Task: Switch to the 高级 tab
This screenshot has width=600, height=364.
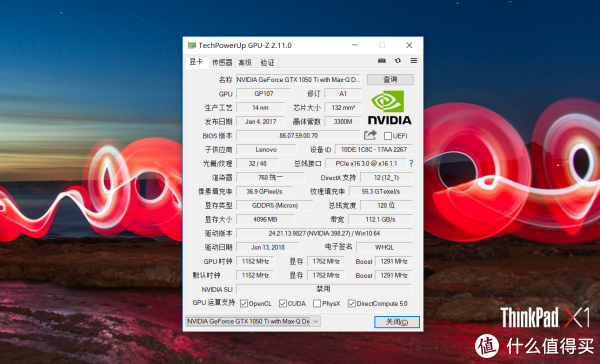Action: point(245,62)
